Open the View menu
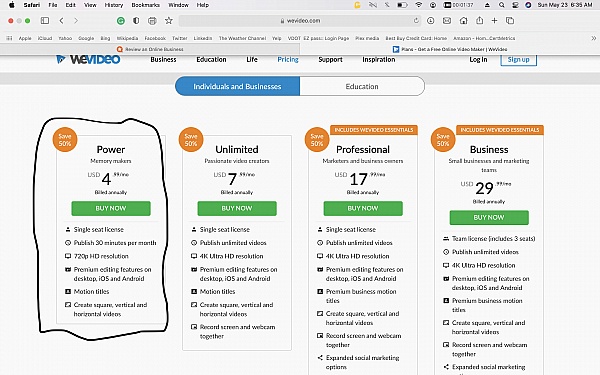This screenshot has width=600, height=375. tap(90, 5)
